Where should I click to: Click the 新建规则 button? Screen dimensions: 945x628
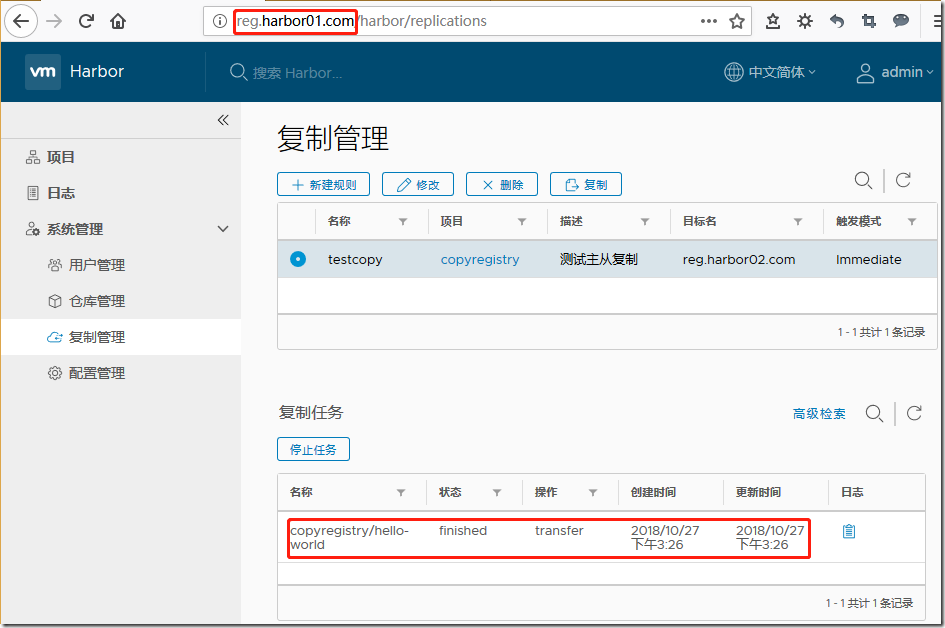tap(323, 184)
